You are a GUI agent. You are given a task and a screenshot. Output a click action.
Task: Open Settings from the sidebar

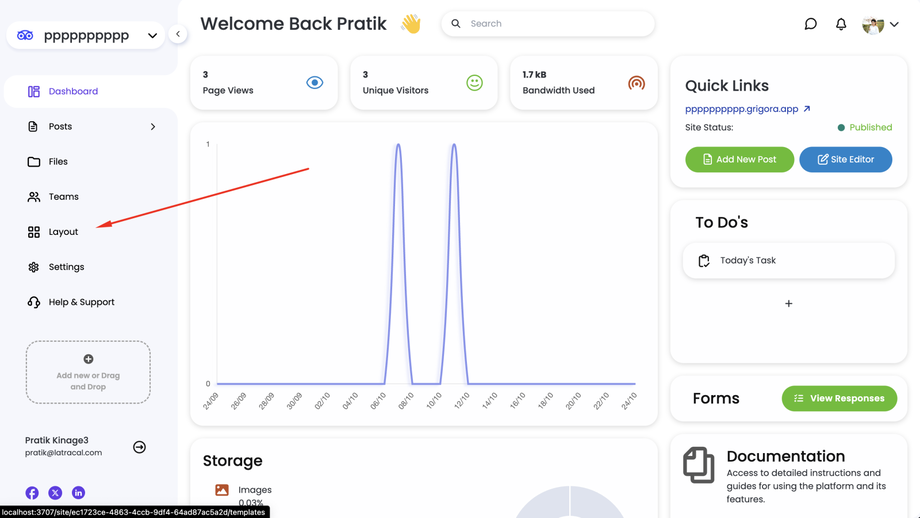point(66,267)
